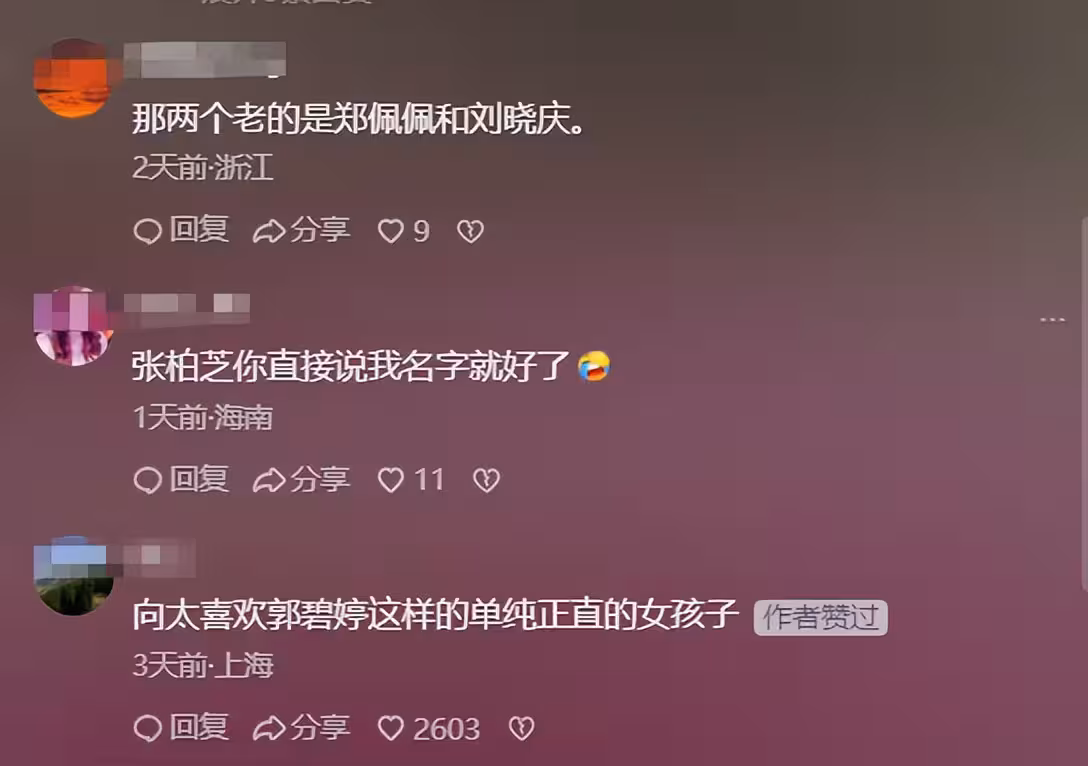Viewport: 1088px width, 766px height.
Task: Open the landscape avatar profile
Action: point(74,576)
